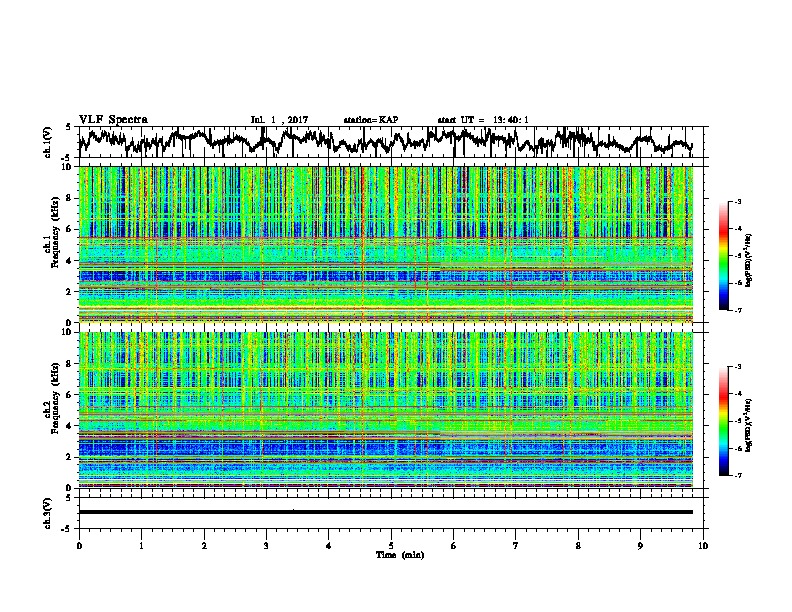Click the "ch.3(V)" axis label
The image size is (792, 612).
[x=48, y=513]
